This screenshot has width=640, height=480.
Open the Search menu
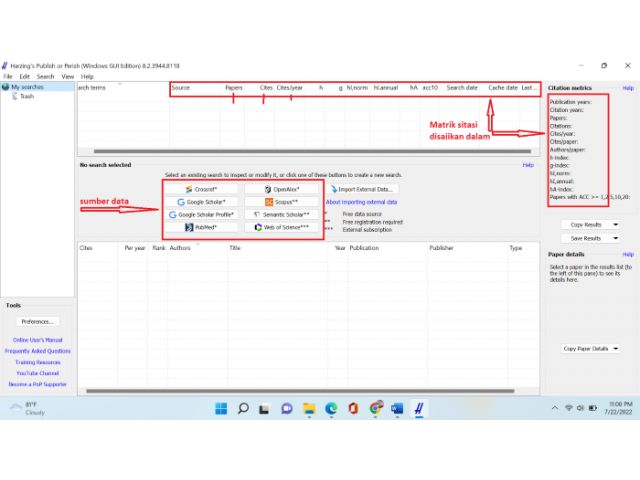pos(45,76)
